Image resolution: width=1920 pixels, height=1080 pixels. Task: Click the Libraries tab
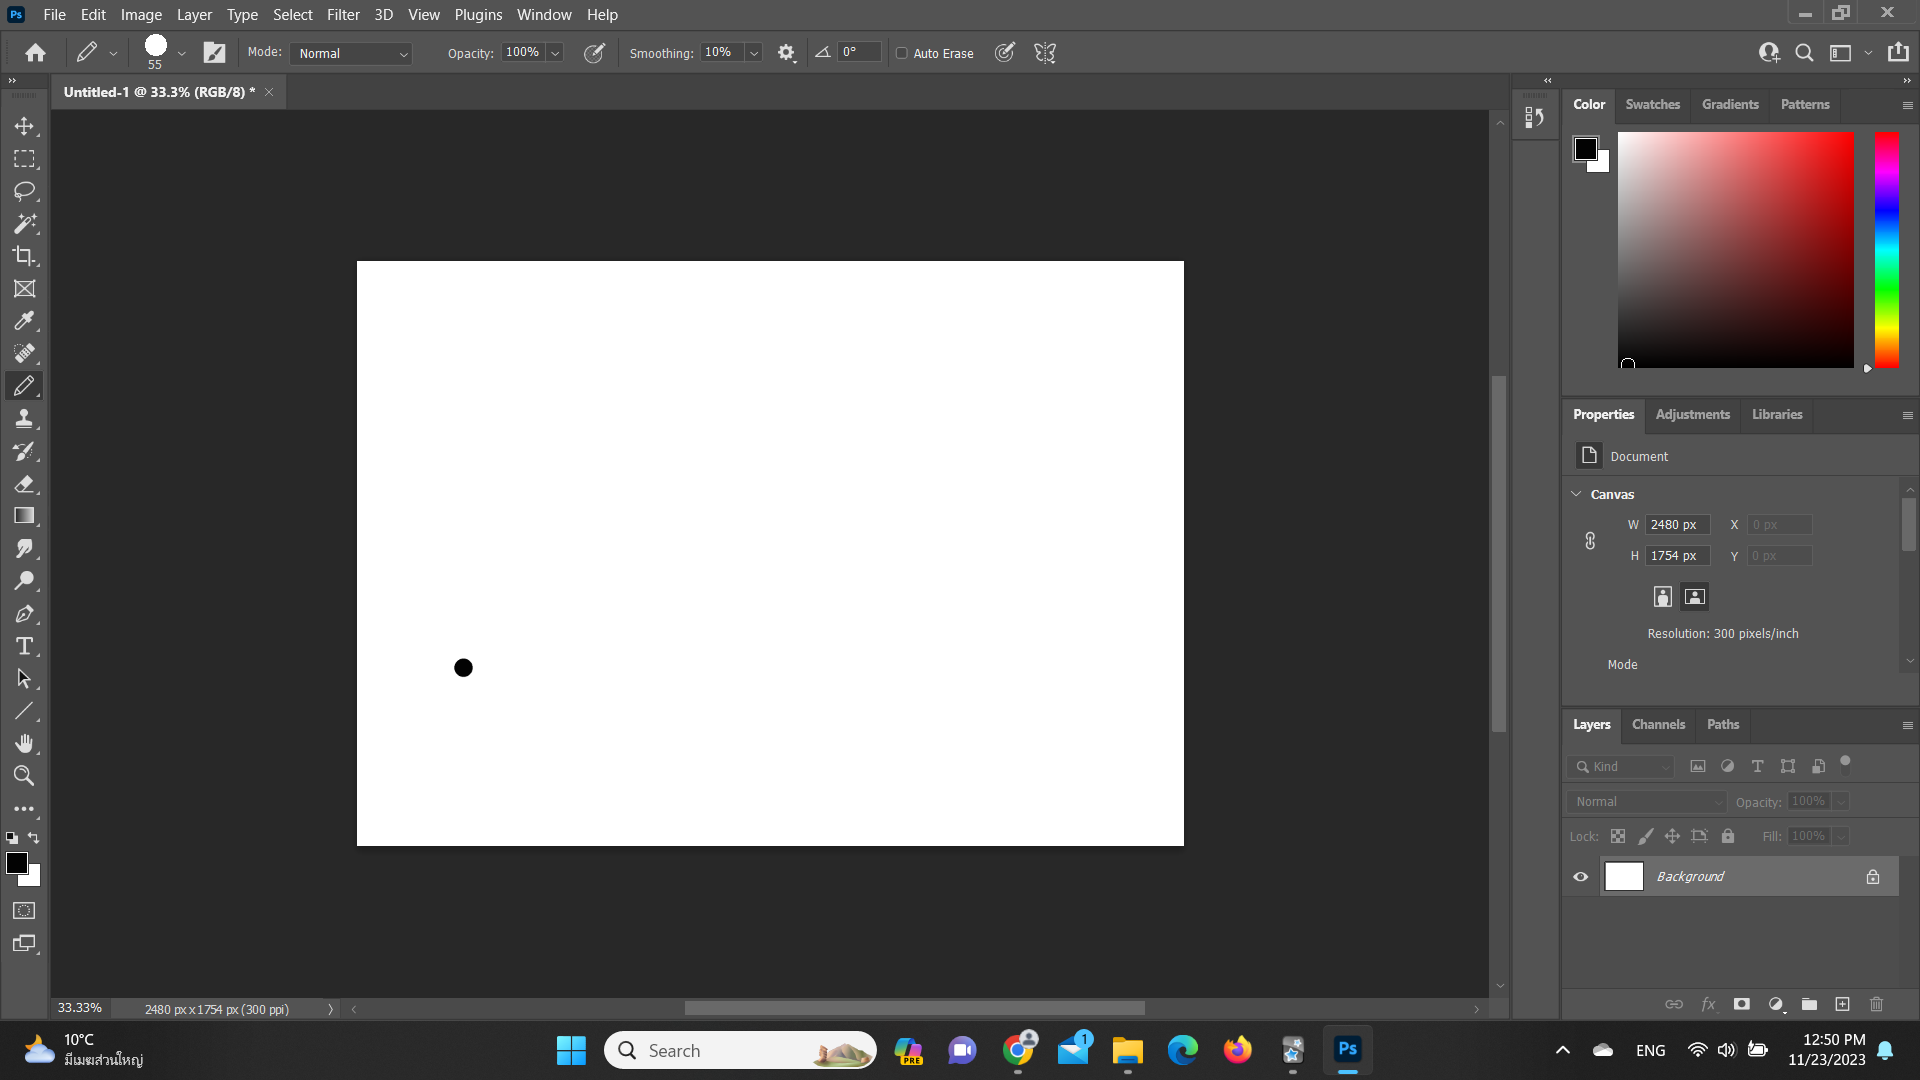tap(1778, 413)
